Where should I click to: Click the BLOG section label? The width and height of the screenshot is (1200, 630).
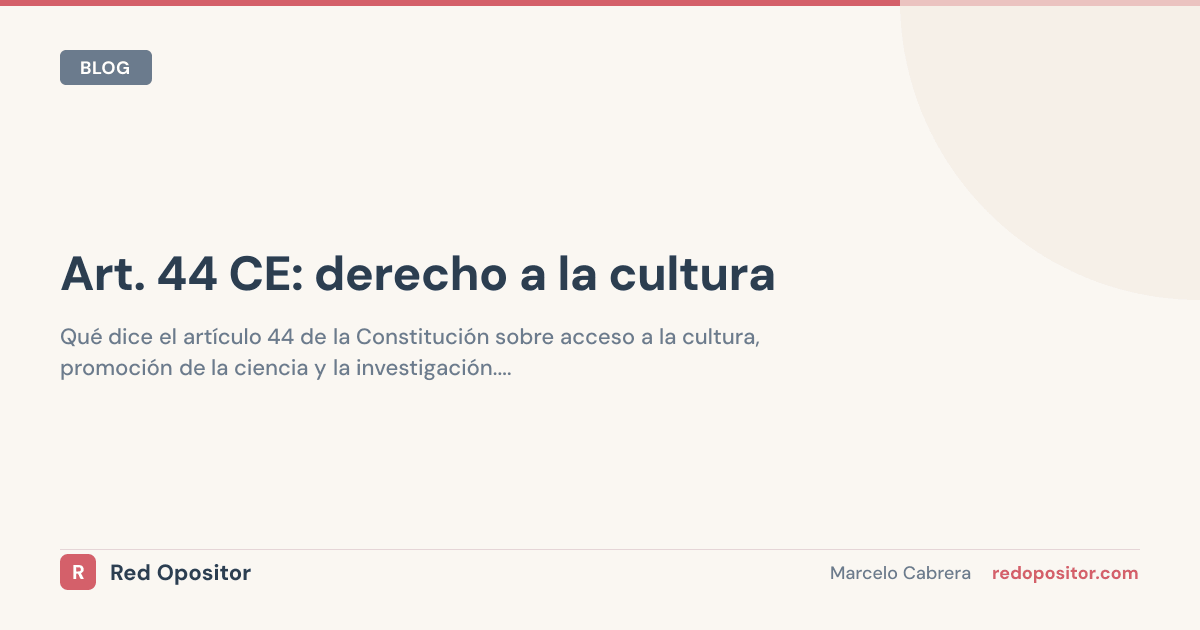(105, 67)
